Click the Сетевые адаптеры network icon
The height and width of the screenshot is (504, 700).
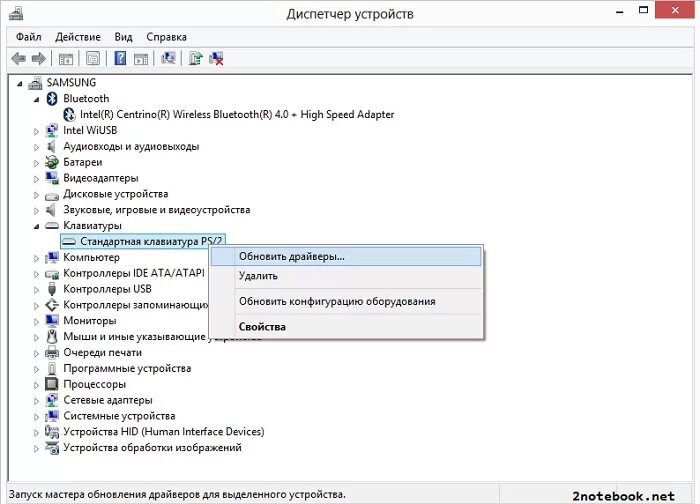[x=52, y=400]
